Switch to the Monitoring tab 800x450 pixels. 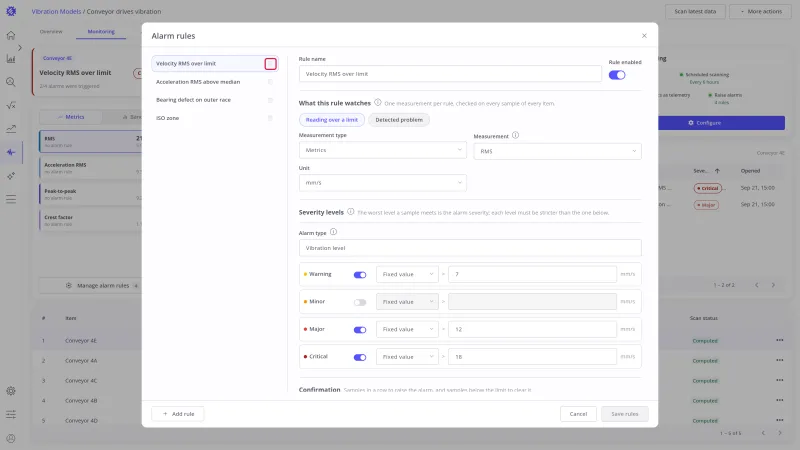click(101, 32)
